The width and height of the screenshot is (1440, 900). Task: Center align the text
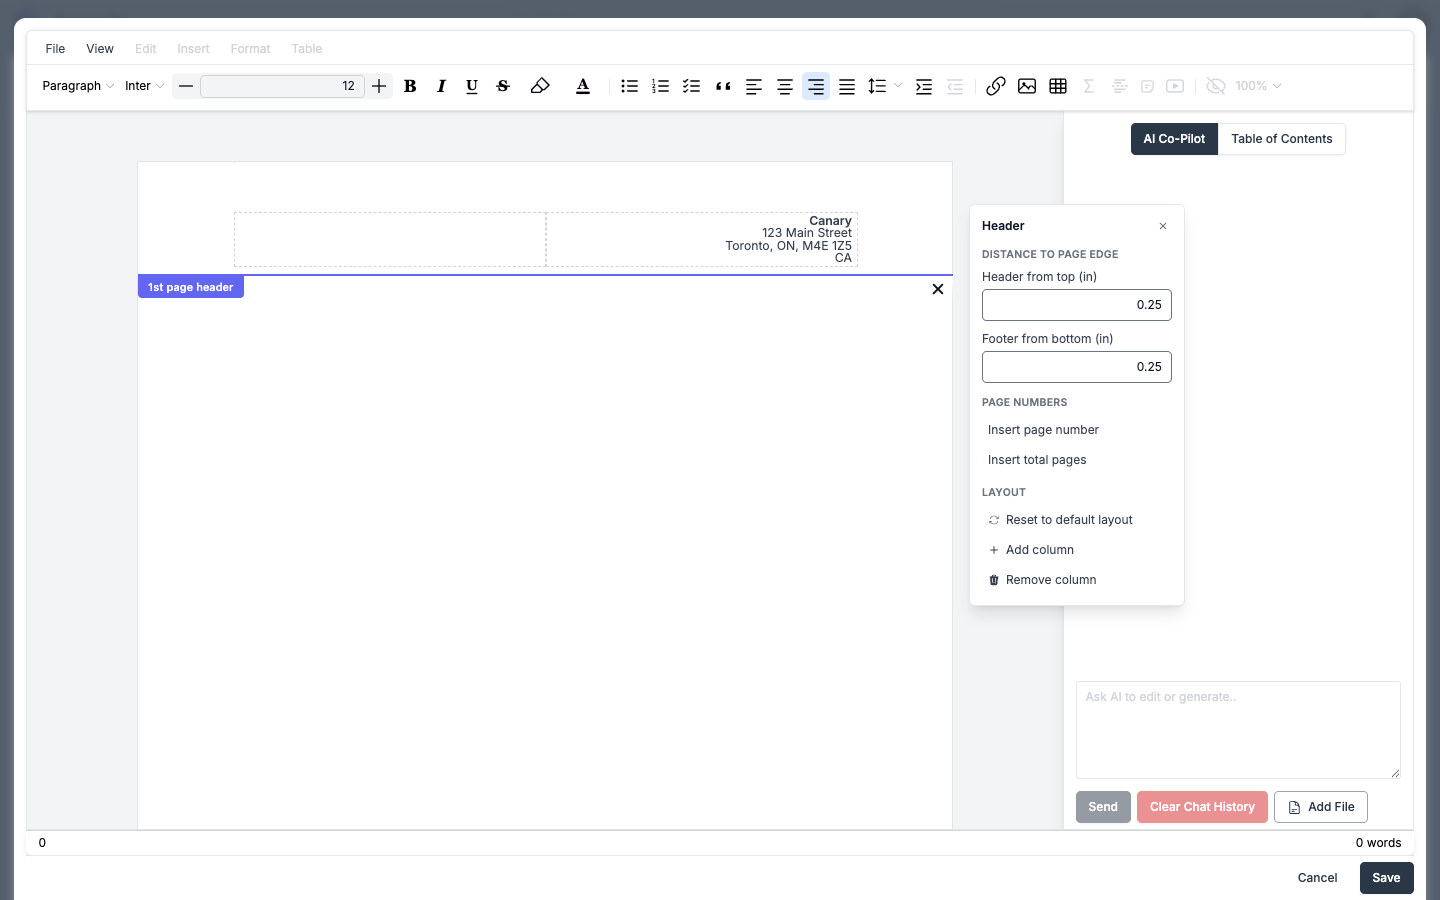click(785, 86)
